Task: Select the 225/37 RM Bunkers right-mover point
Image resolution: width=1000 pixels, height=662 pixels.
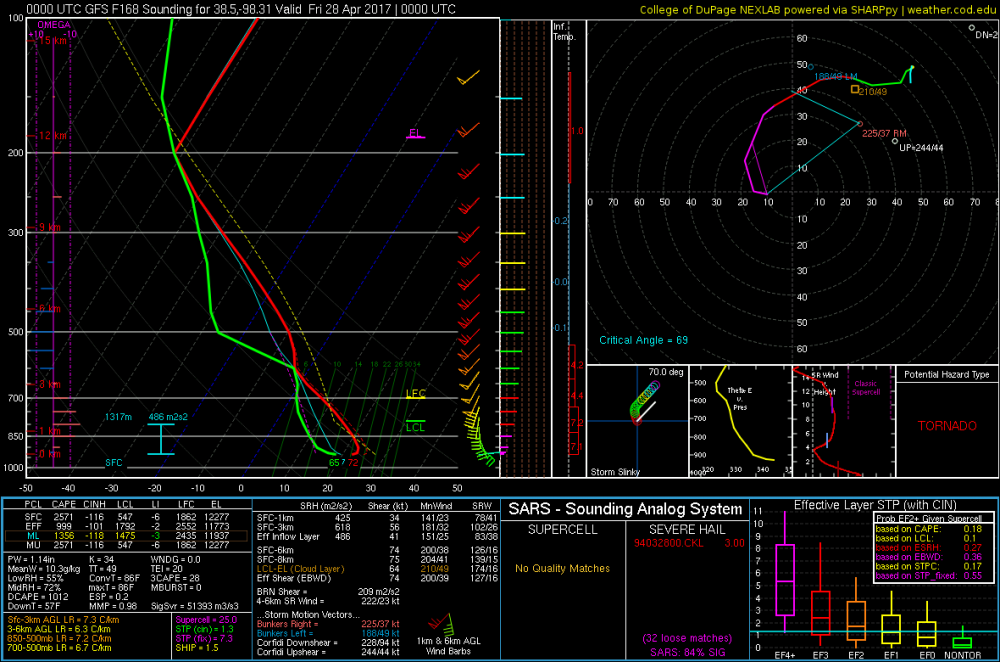Action: pyautogui.click(x=859, y=123)
